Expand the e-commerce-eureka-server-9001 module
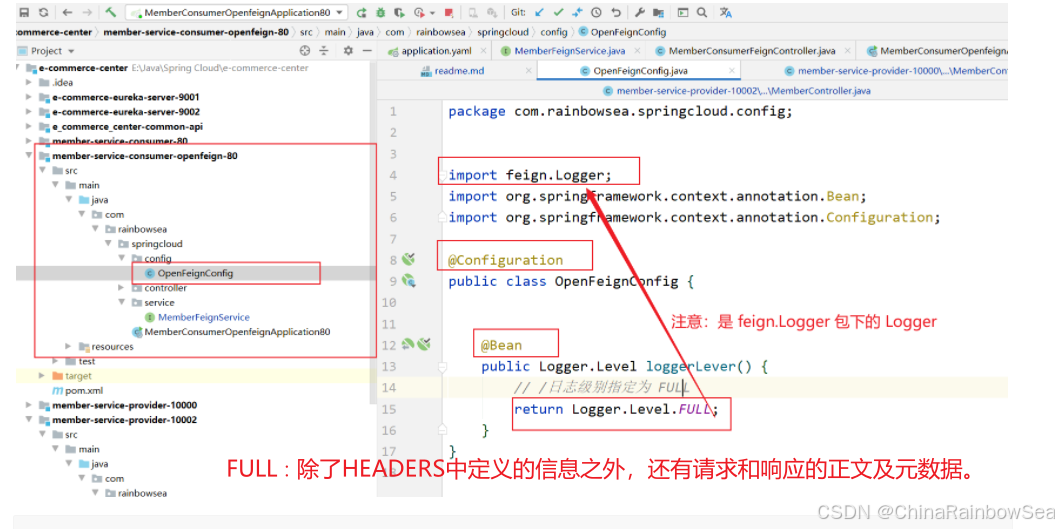Screen dimensions: 1059x529 coord(28,97)
